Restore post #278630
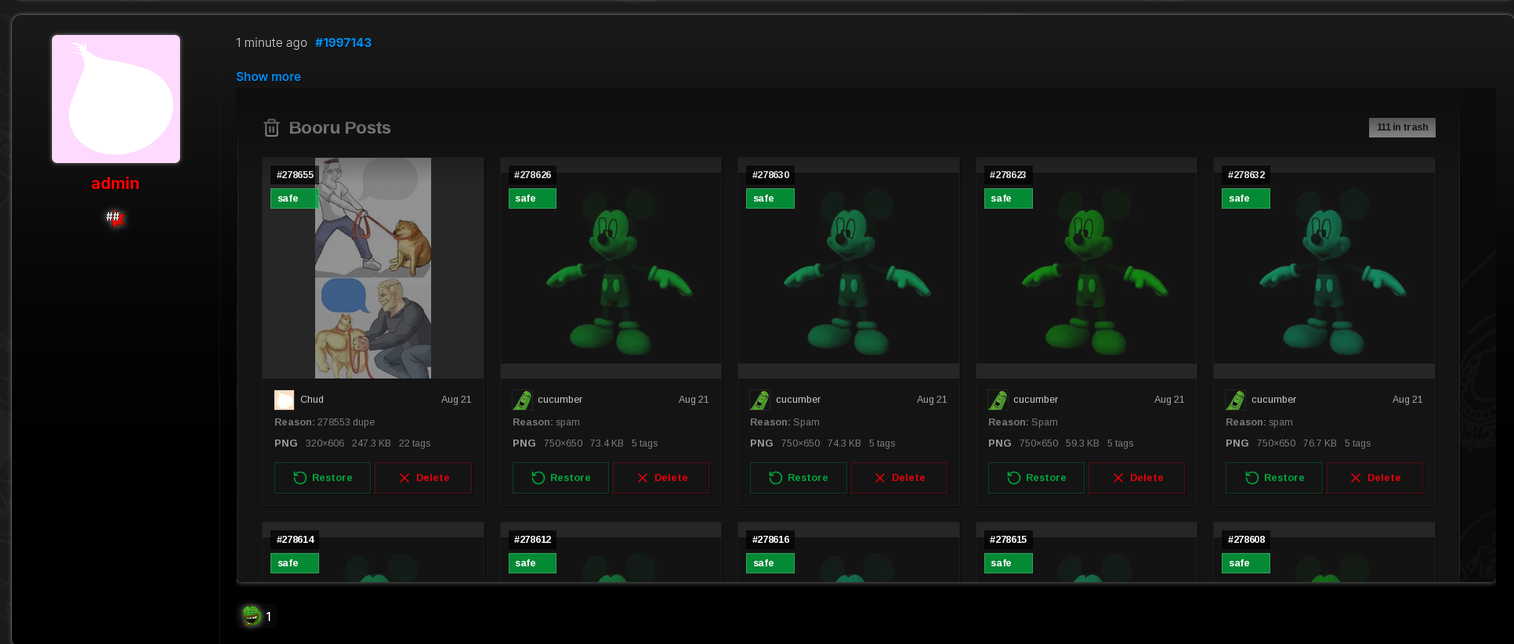The width and height of the screenshot is (1514, 644). coord(798,478)
